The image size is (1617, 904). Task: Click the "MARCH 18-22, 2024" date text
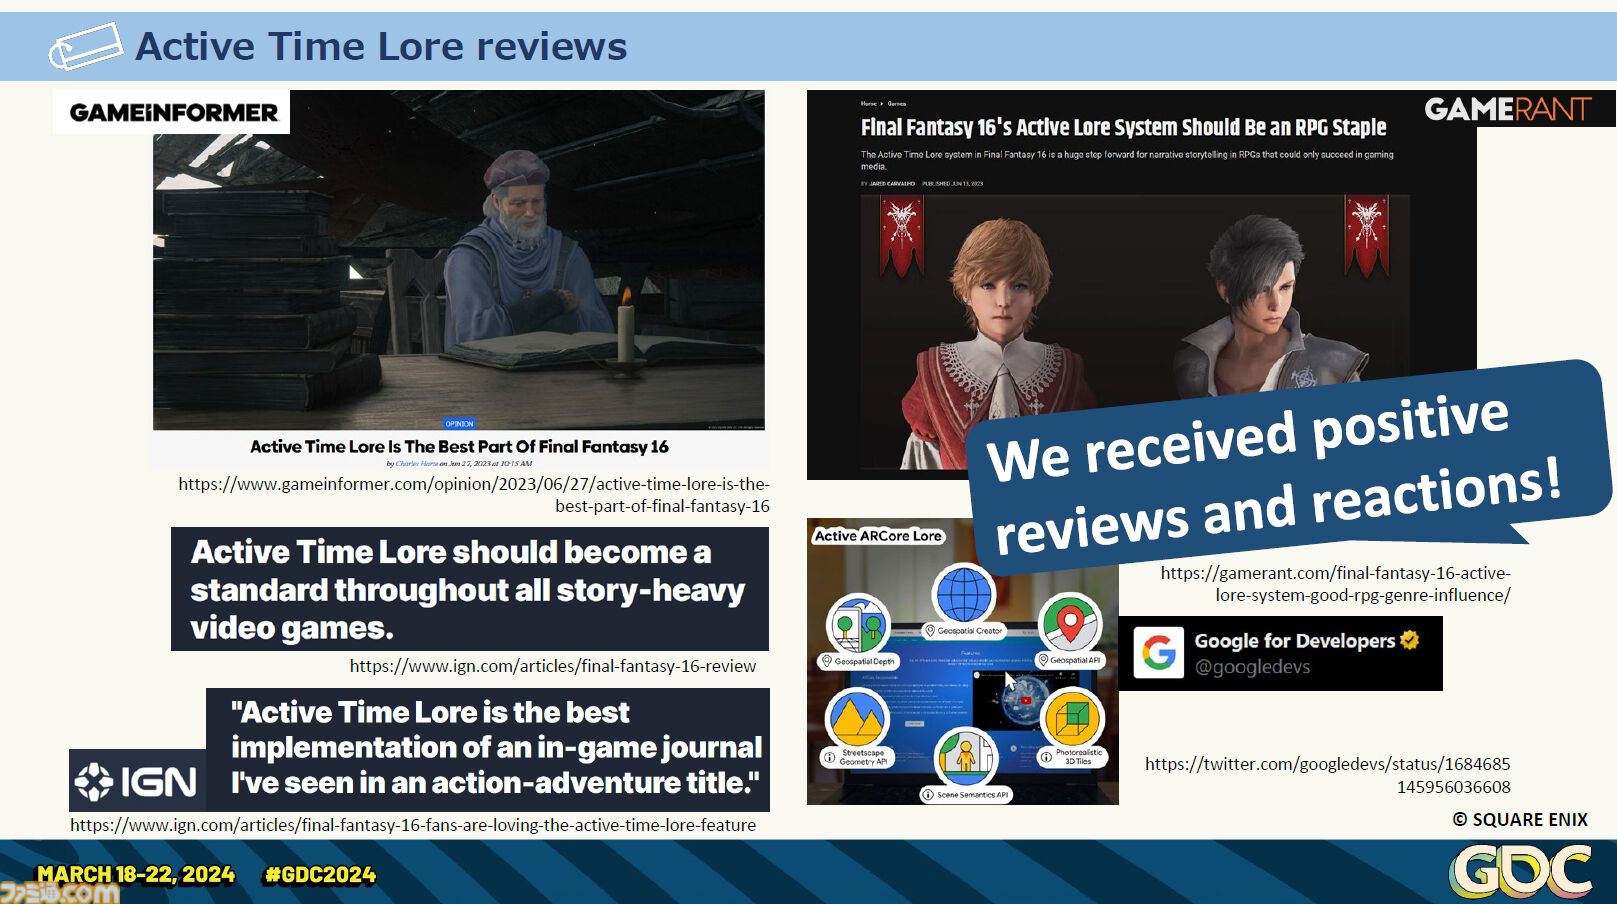136,875
